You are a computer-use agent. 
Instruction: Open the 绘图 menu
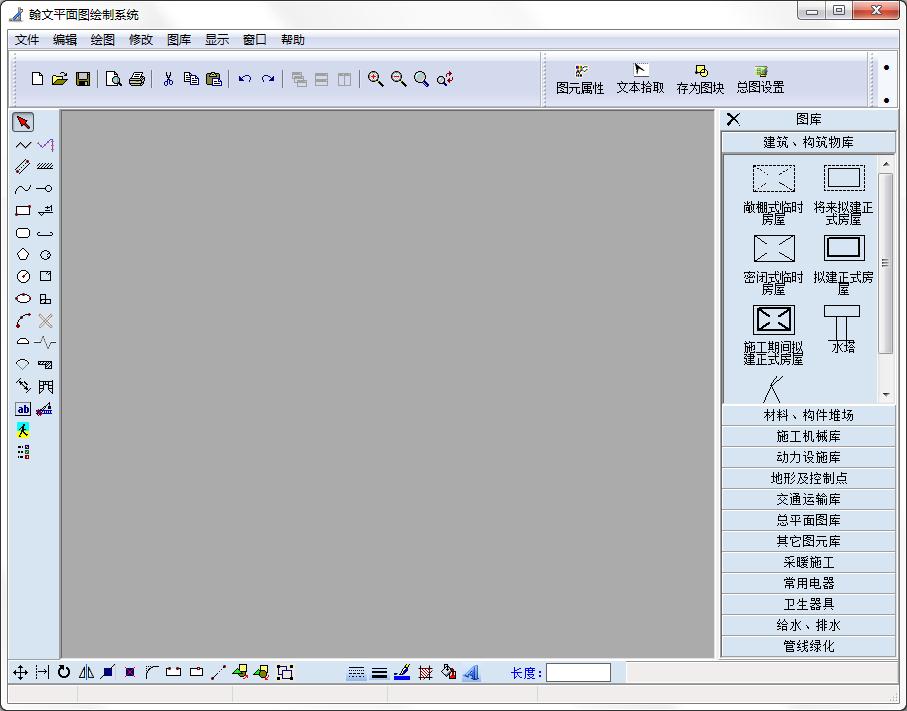103,40
